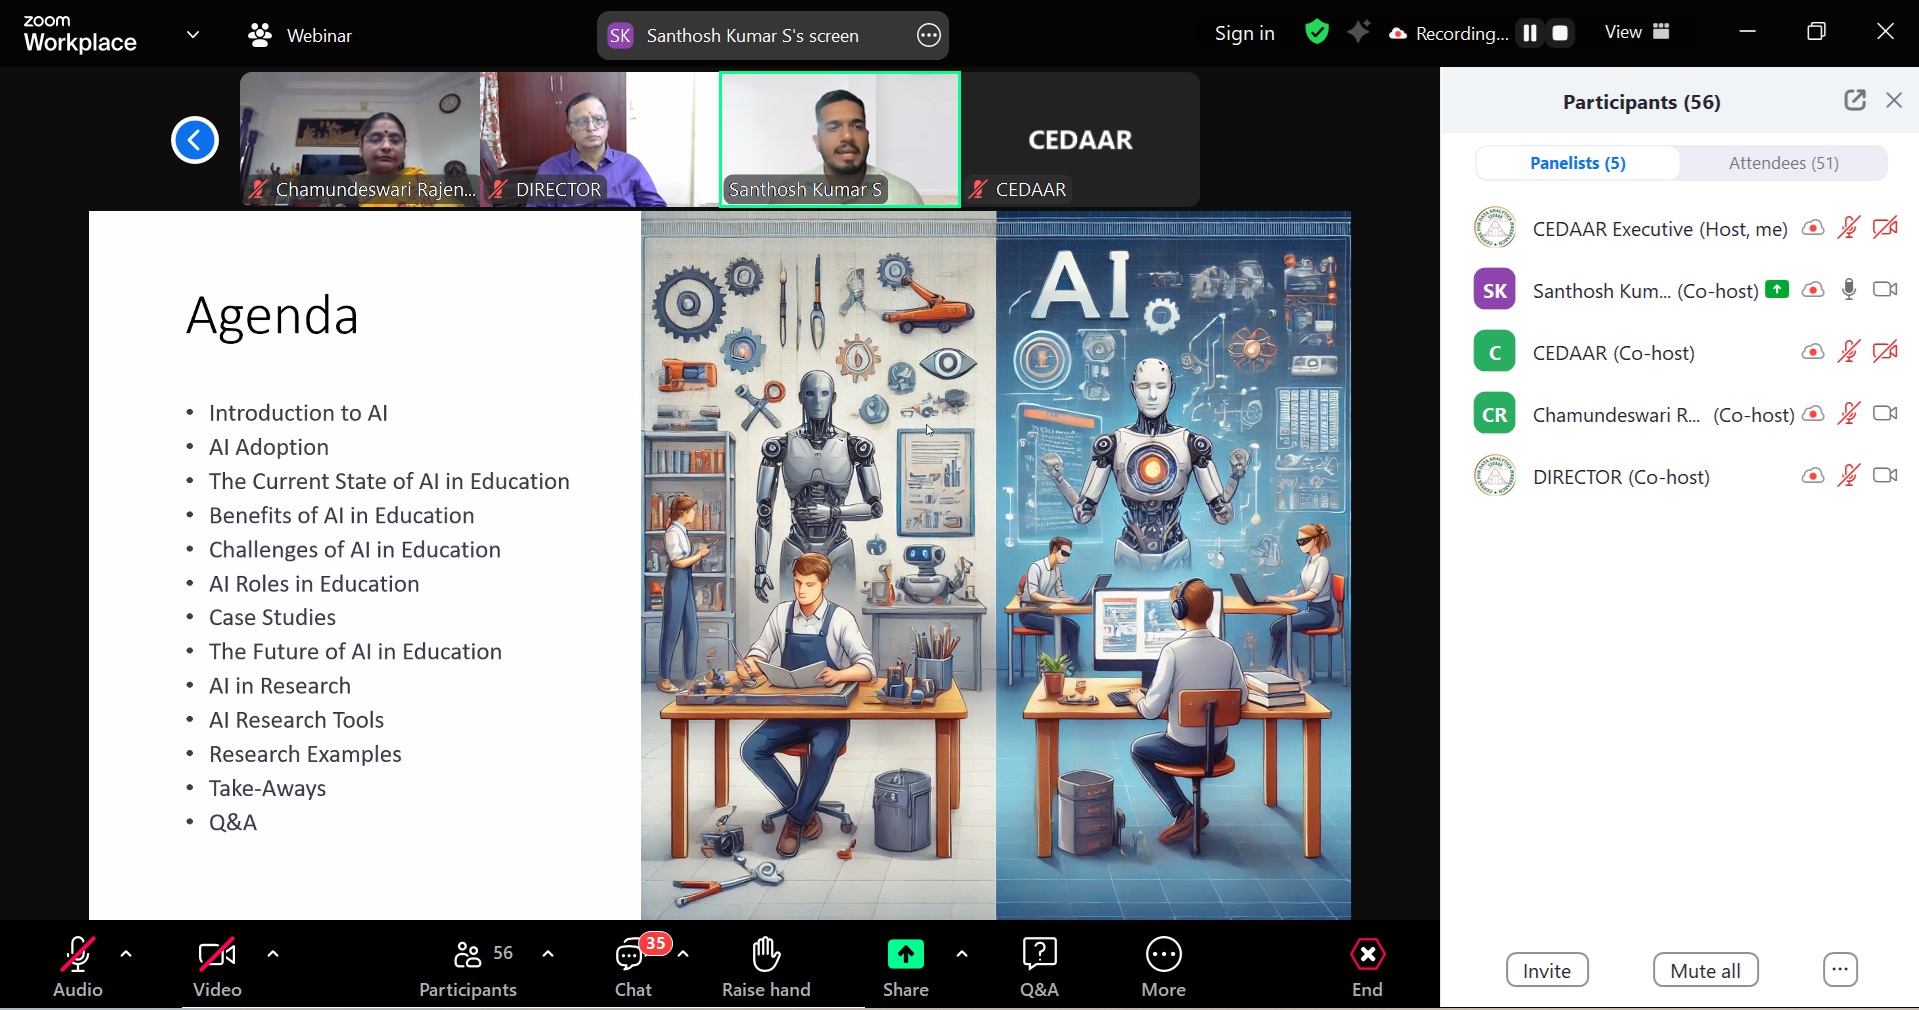Stop the recording
This screenshot has width=1919, height=1010.
point(1560,33)
